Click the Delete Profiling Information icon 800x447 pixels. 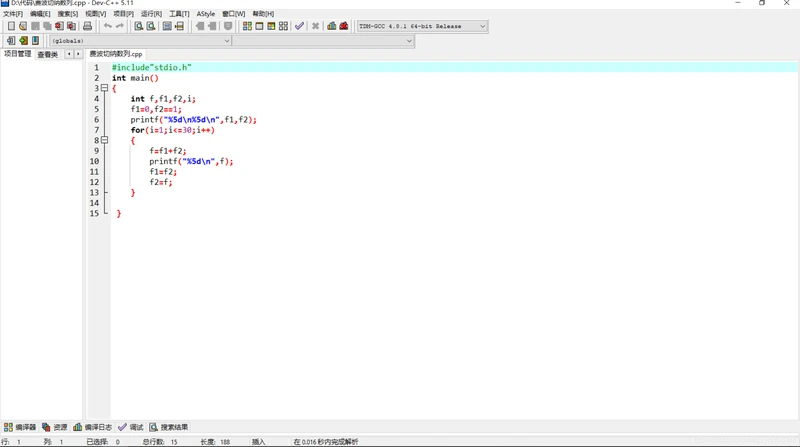pyautogui.click(x=344, y=26)
